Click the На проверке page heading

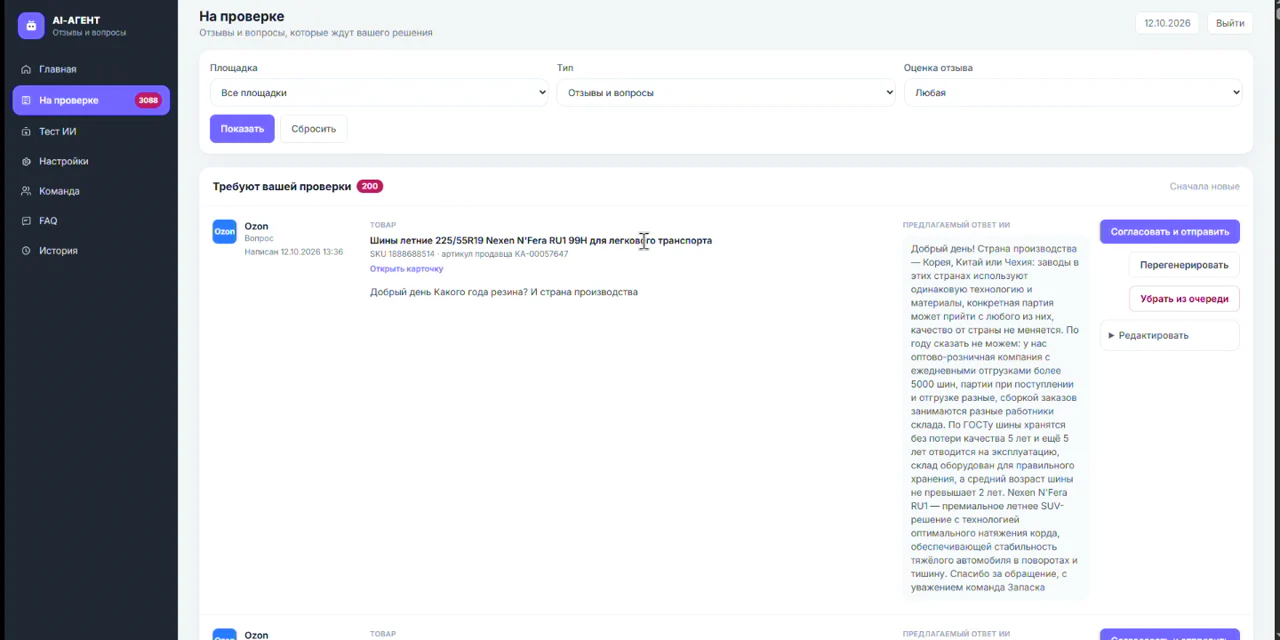[x=242, y=16]
